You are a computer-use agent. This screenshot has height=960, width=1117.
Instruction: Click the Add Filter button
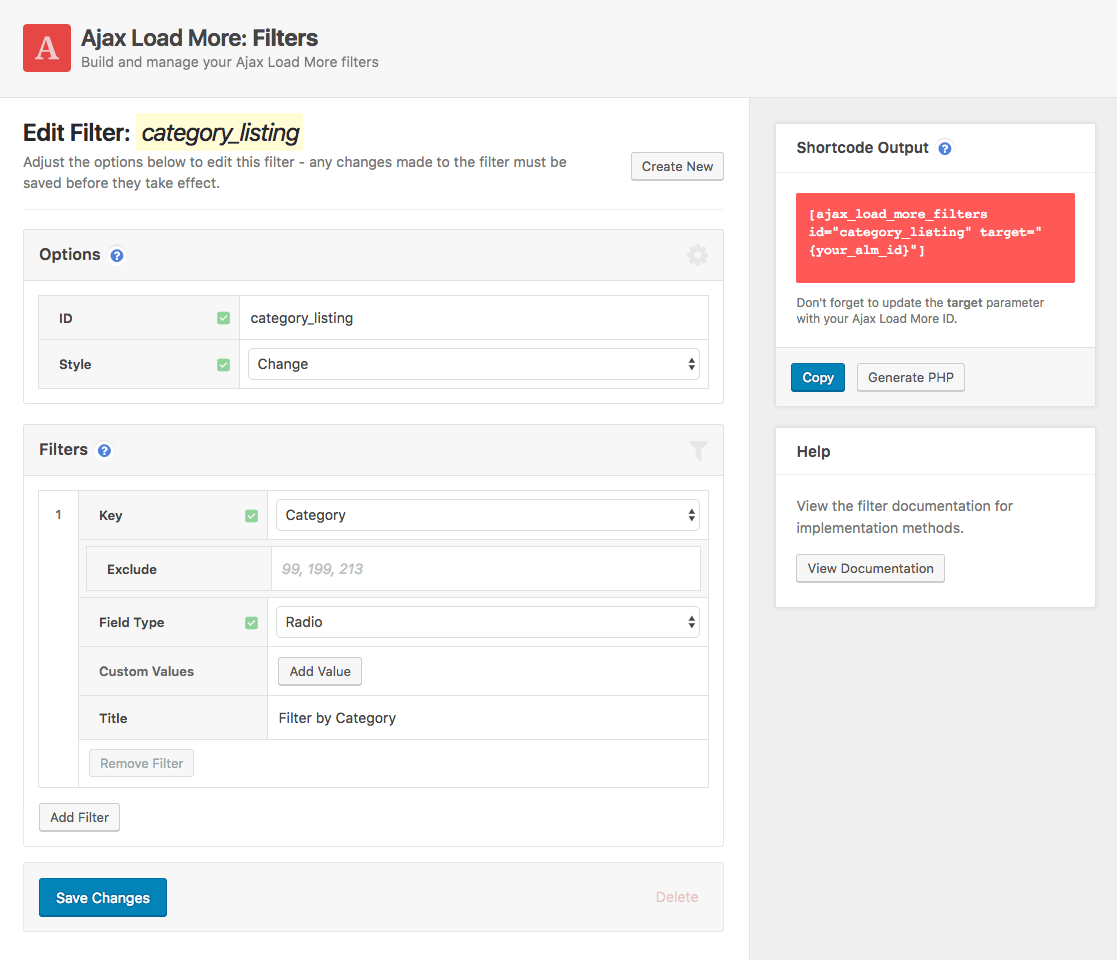pos(79,817)
